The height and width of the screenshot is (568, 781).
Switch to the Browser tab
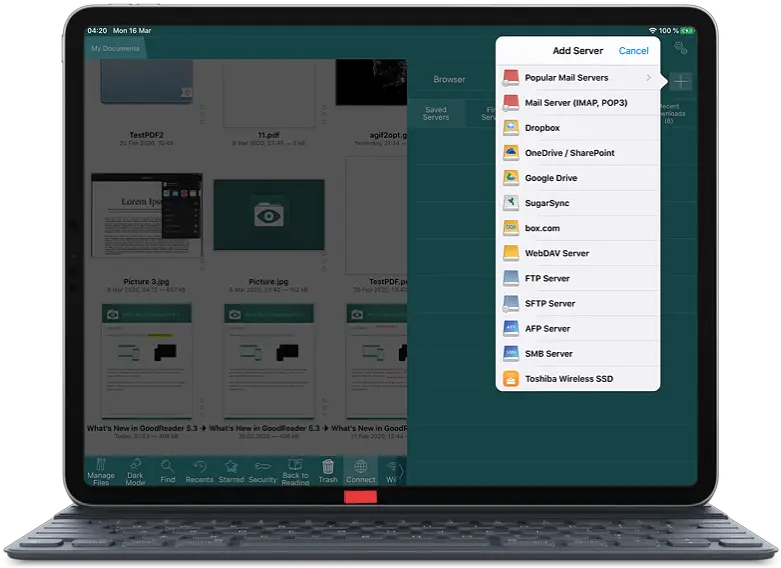pos(449,80)
